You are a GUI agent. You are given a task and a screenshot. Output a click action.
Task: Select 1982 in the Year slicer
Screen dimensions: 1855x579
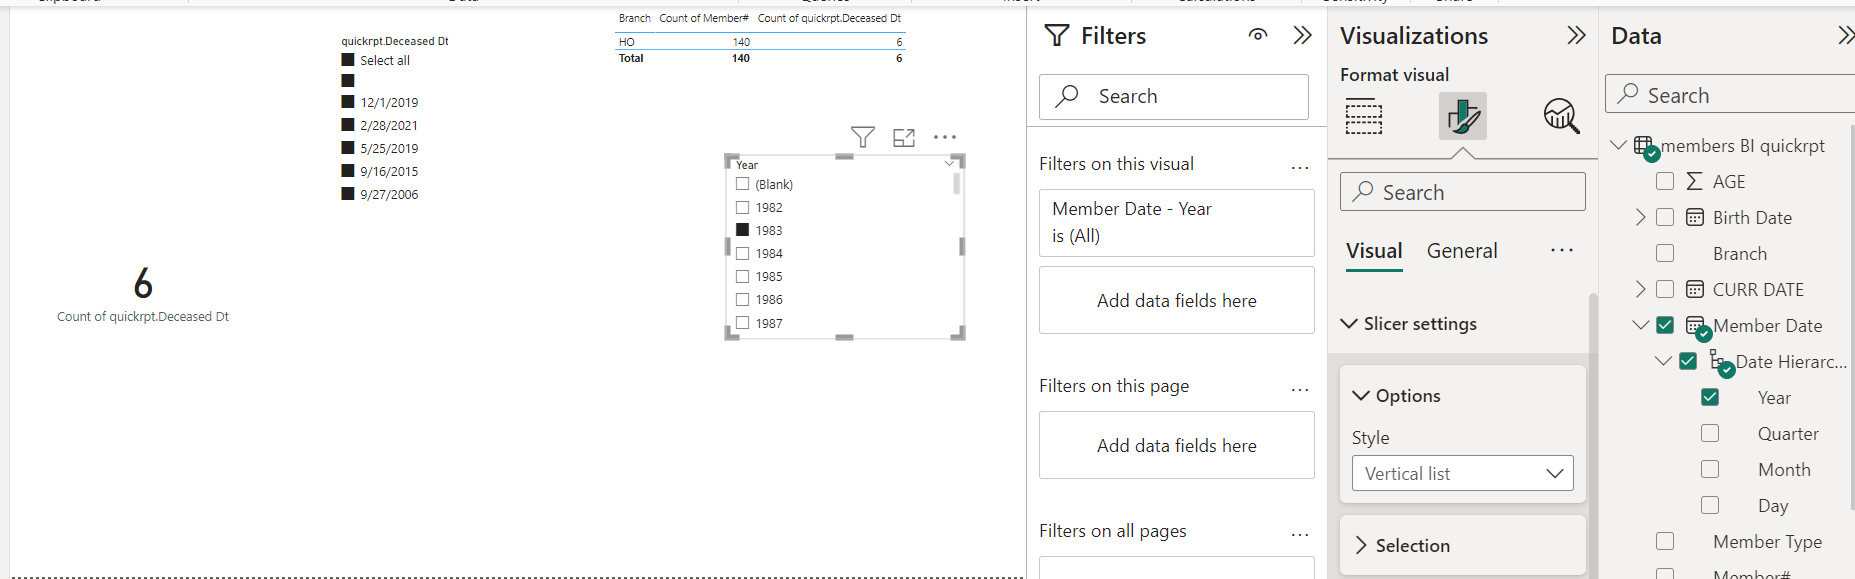pos(742,207)
